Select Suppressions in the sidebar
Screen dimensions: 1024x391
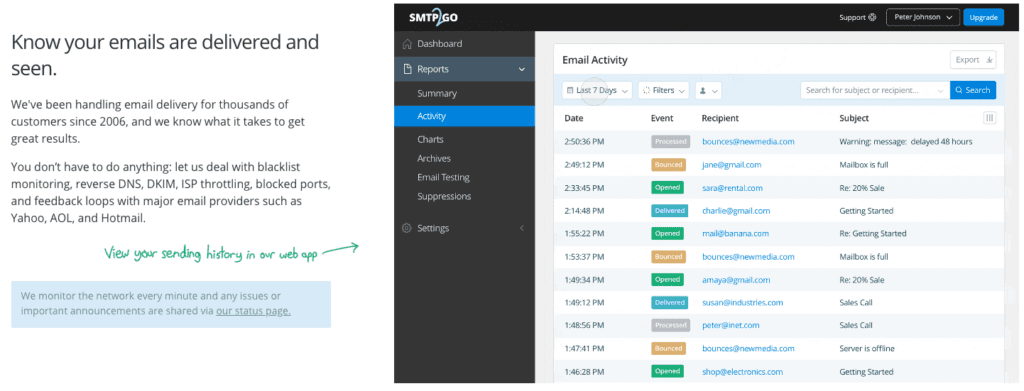click(x=444, y=196)
